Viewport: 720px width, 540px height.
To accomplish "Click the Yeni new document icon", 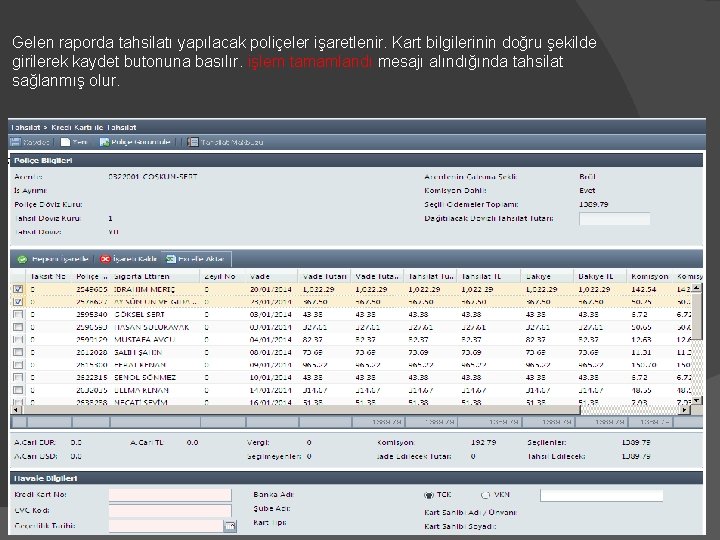I will (x=65, y=142).
